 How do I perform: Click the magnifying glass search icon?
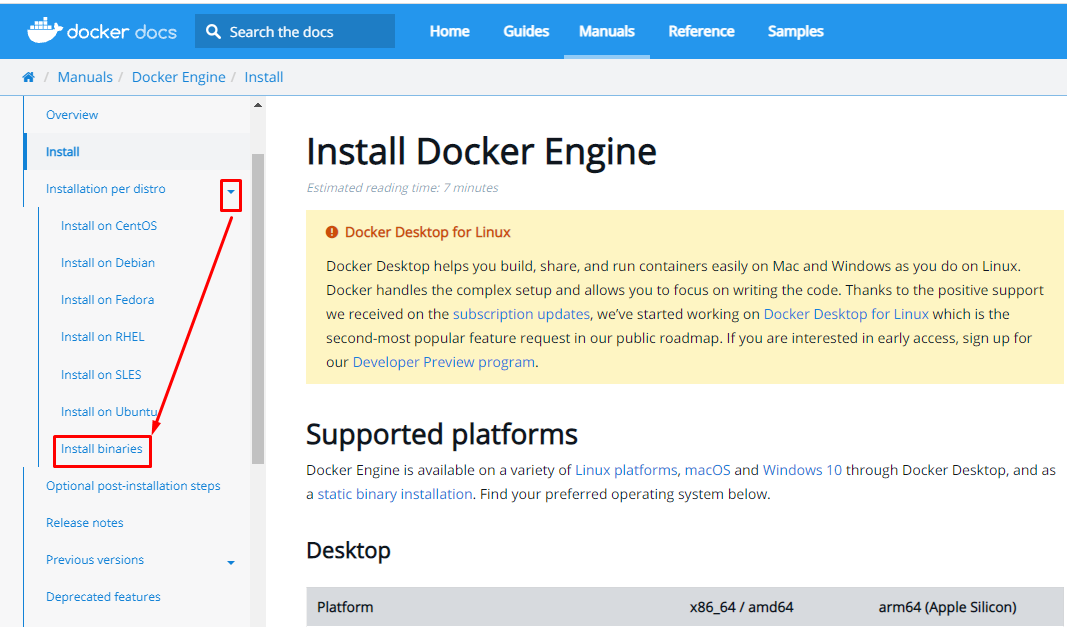pyautogui.click(x=213, y=31)
